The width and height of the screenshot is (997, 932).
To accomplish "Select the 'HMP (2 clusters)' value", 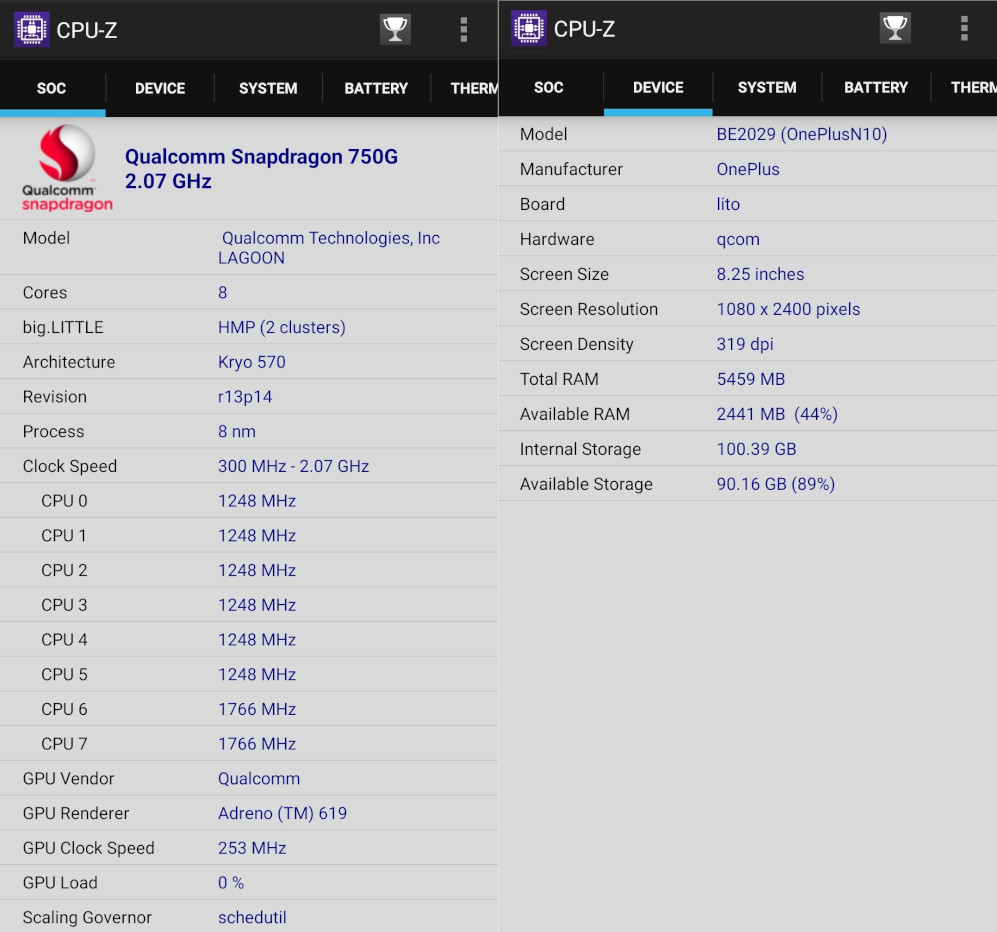I will click(x=282, y=327).
